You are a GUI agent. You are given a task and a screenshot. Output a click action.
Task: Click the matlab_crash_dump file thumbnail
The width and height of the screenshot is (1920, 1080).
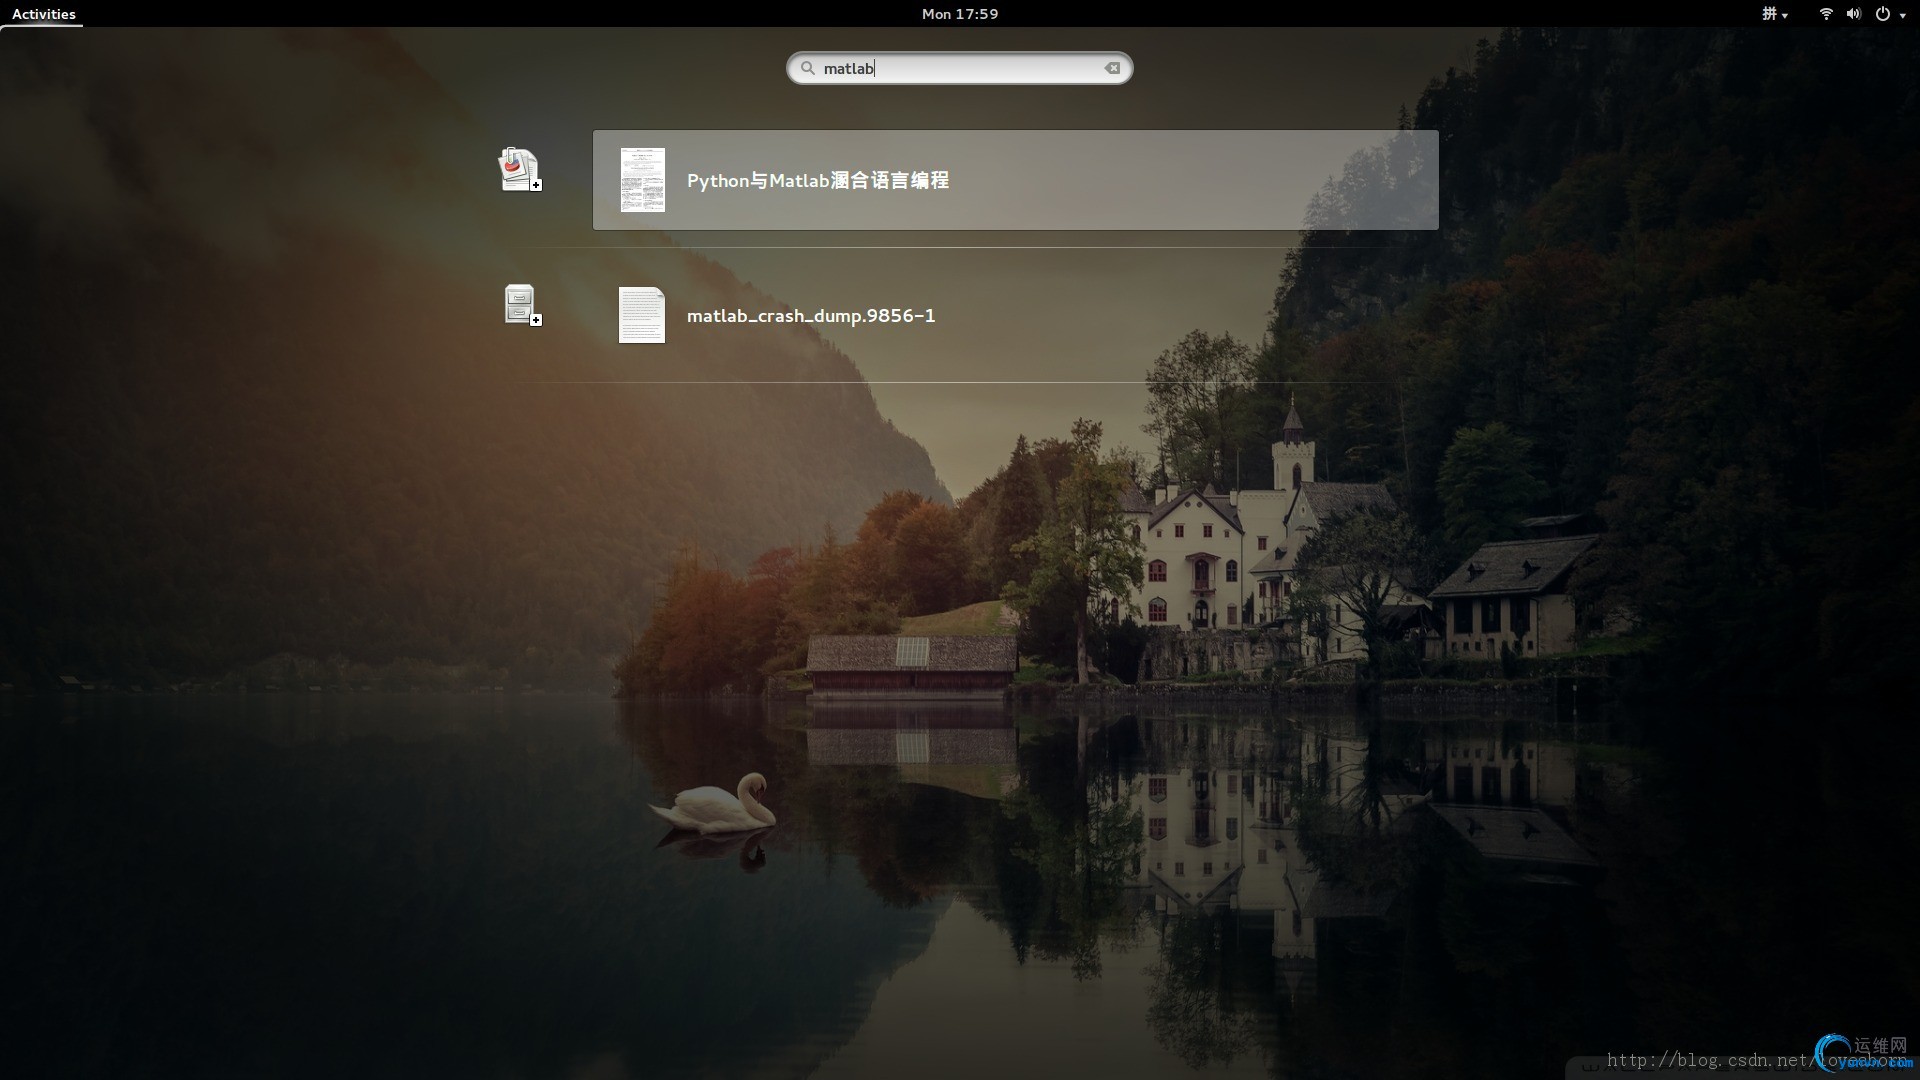(641, 315)
